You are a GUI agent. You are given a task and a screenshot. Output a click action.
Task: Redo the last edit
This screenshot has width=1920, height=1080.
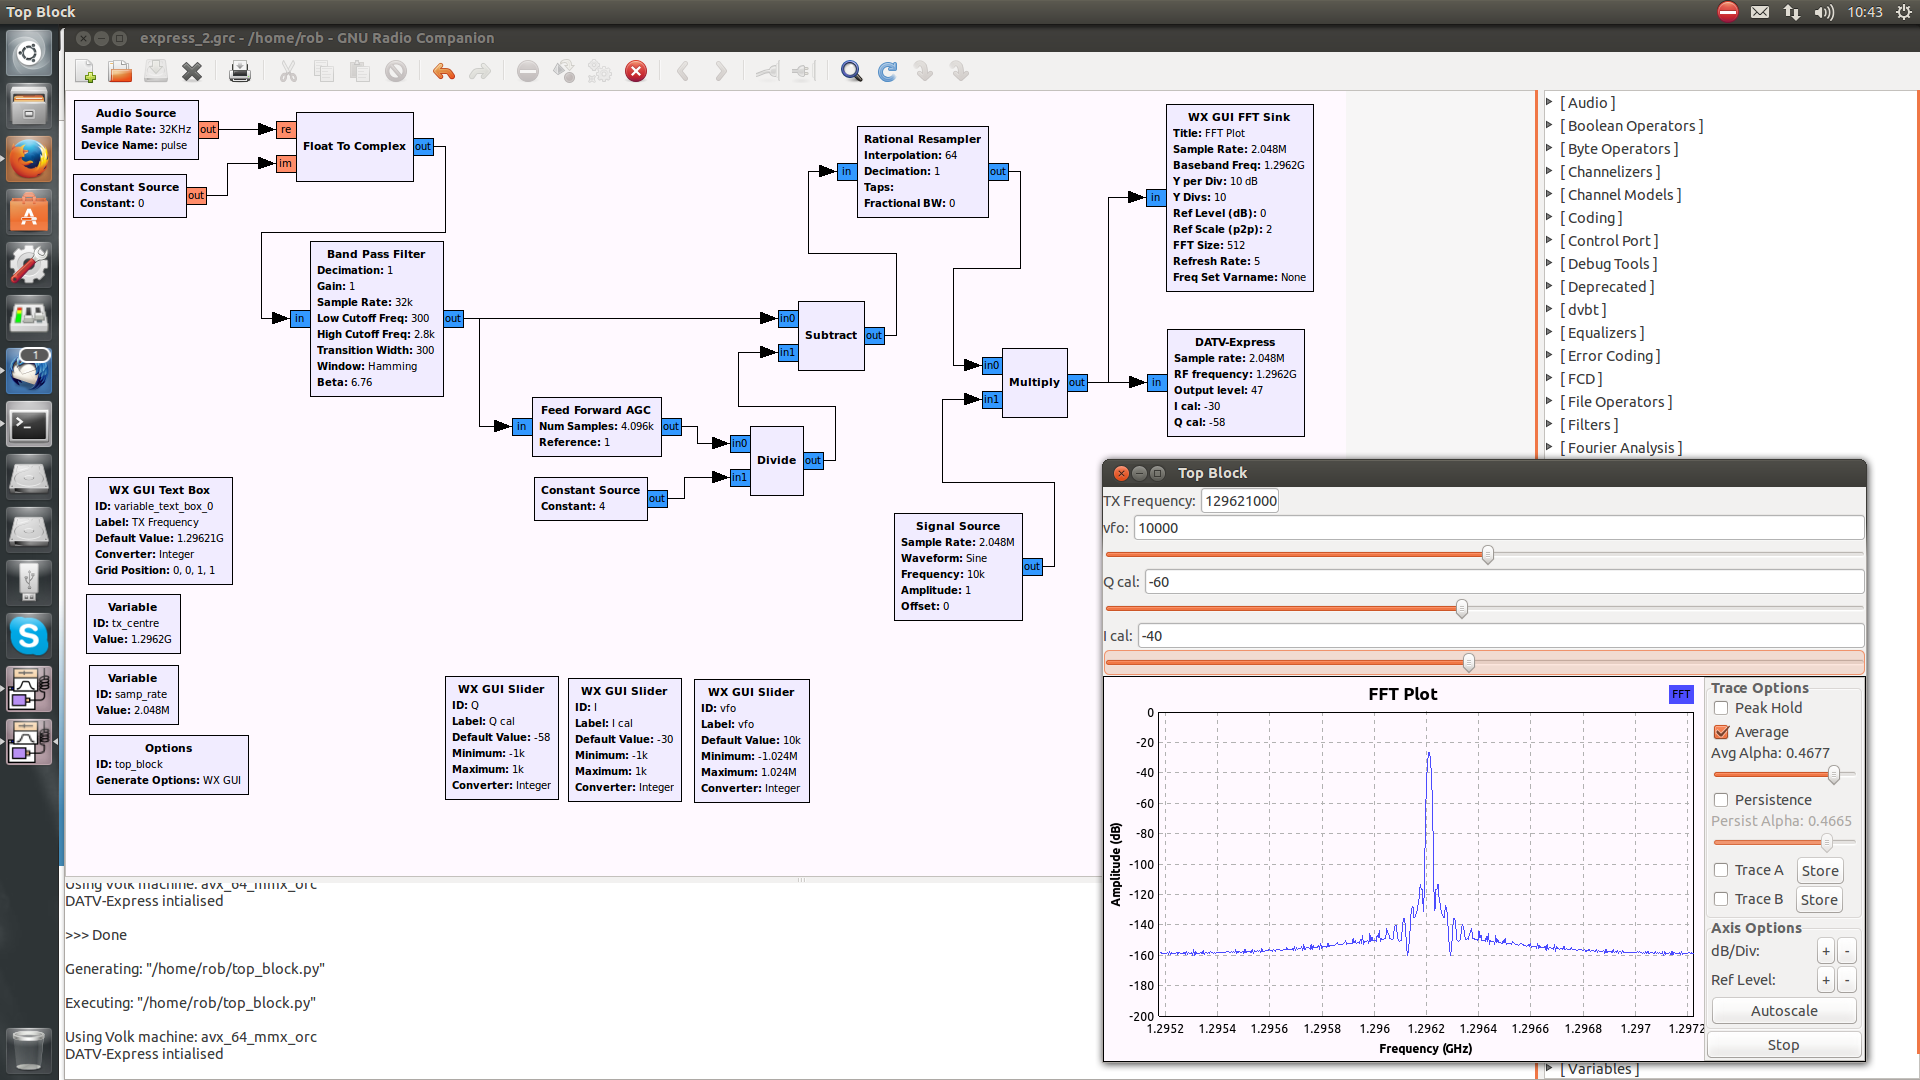point(480,71)
